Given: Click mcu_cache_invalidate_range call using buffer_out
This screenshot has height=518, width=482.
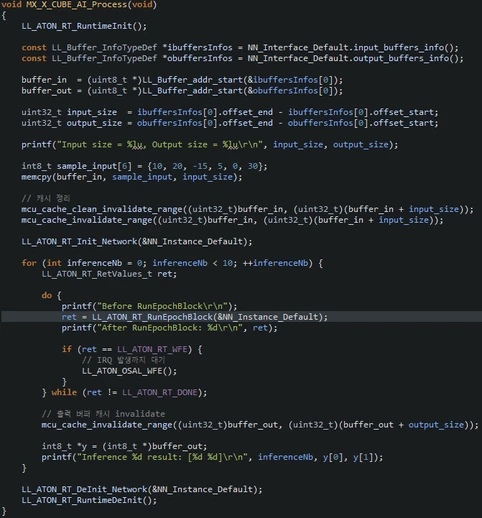Looking at the screenshot, I should [260, 425].
